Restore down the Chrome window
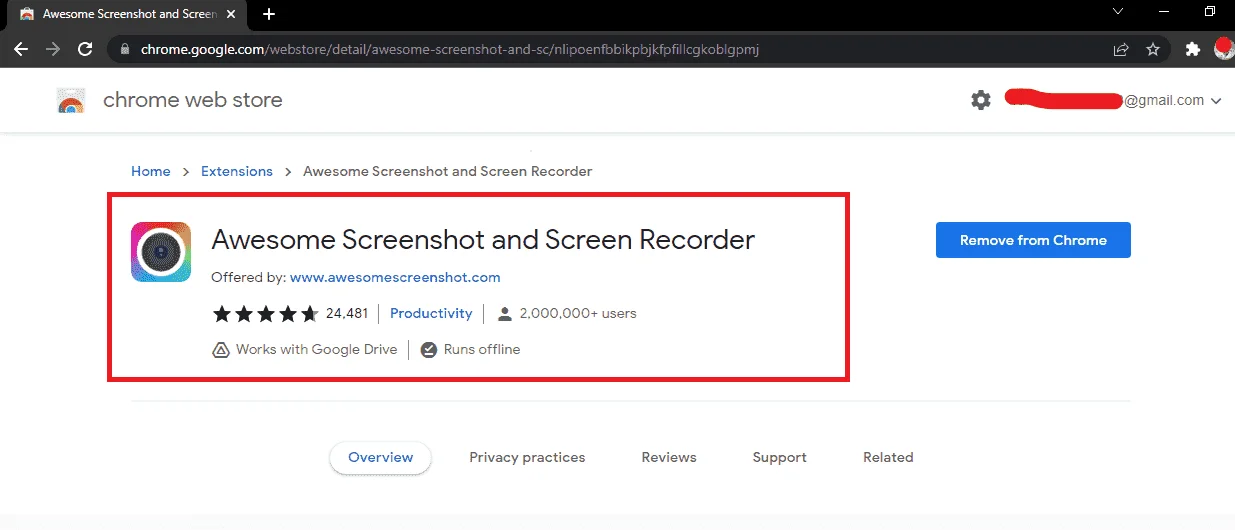 pos(1210,11)
